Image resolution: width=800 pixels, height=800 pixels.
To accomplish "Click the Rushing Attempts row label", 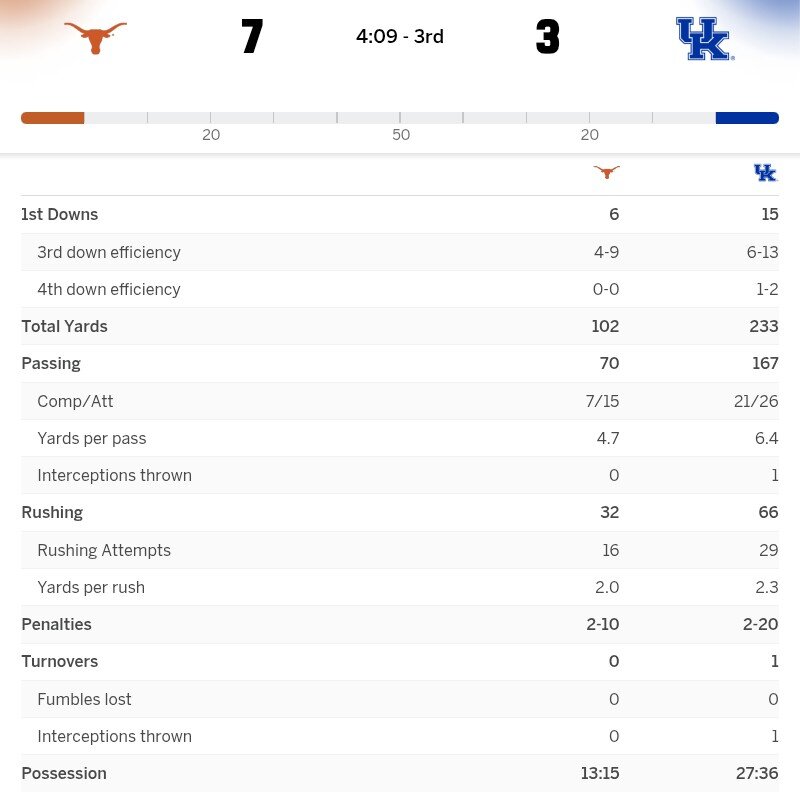I will (x=104, y=550).
